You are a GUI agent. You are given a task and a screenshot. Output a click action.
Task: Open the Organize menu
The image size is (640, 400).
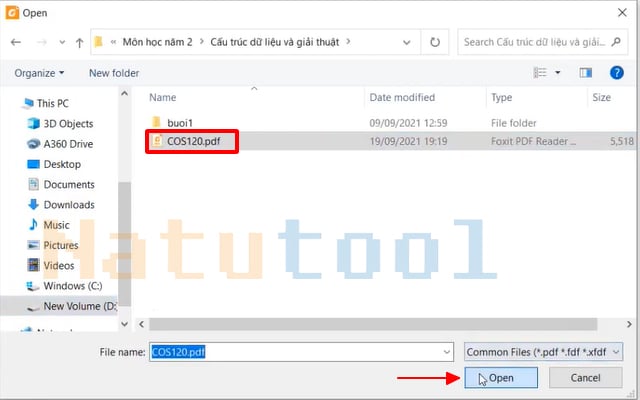coord(39,73)
